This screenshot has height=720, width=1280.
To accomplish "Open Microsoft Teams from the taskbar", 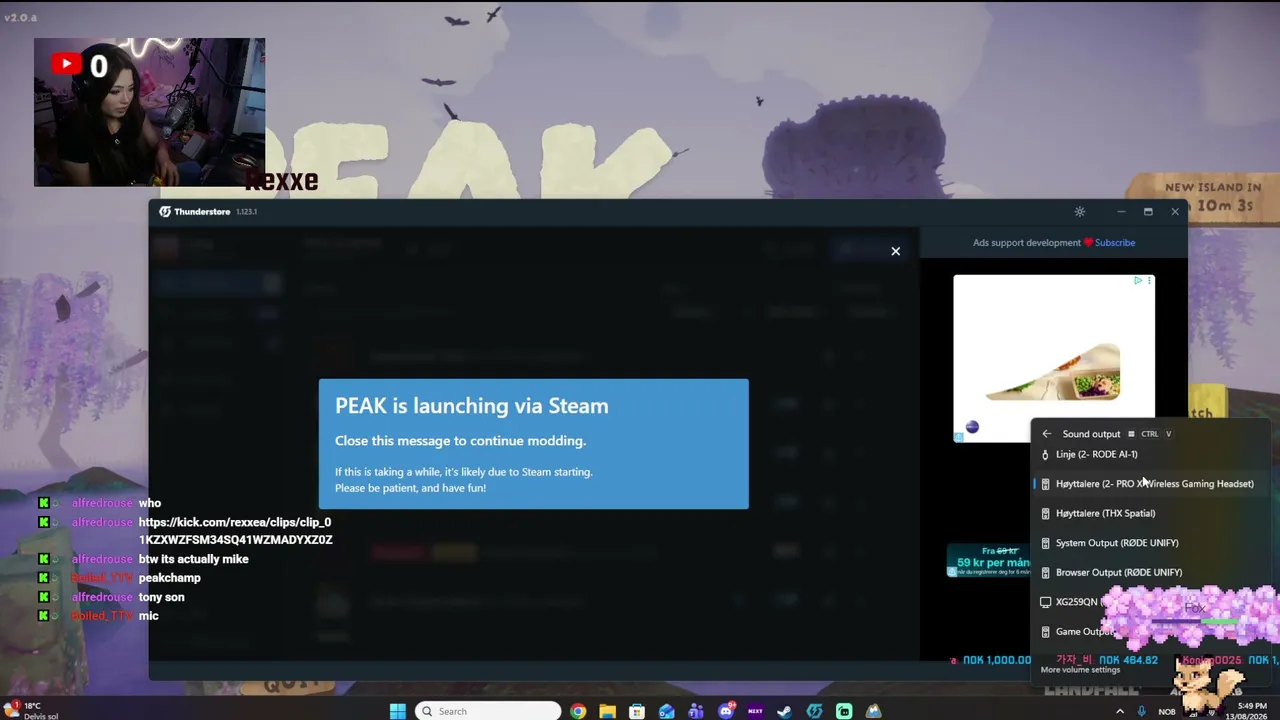I will coord(696,711).
